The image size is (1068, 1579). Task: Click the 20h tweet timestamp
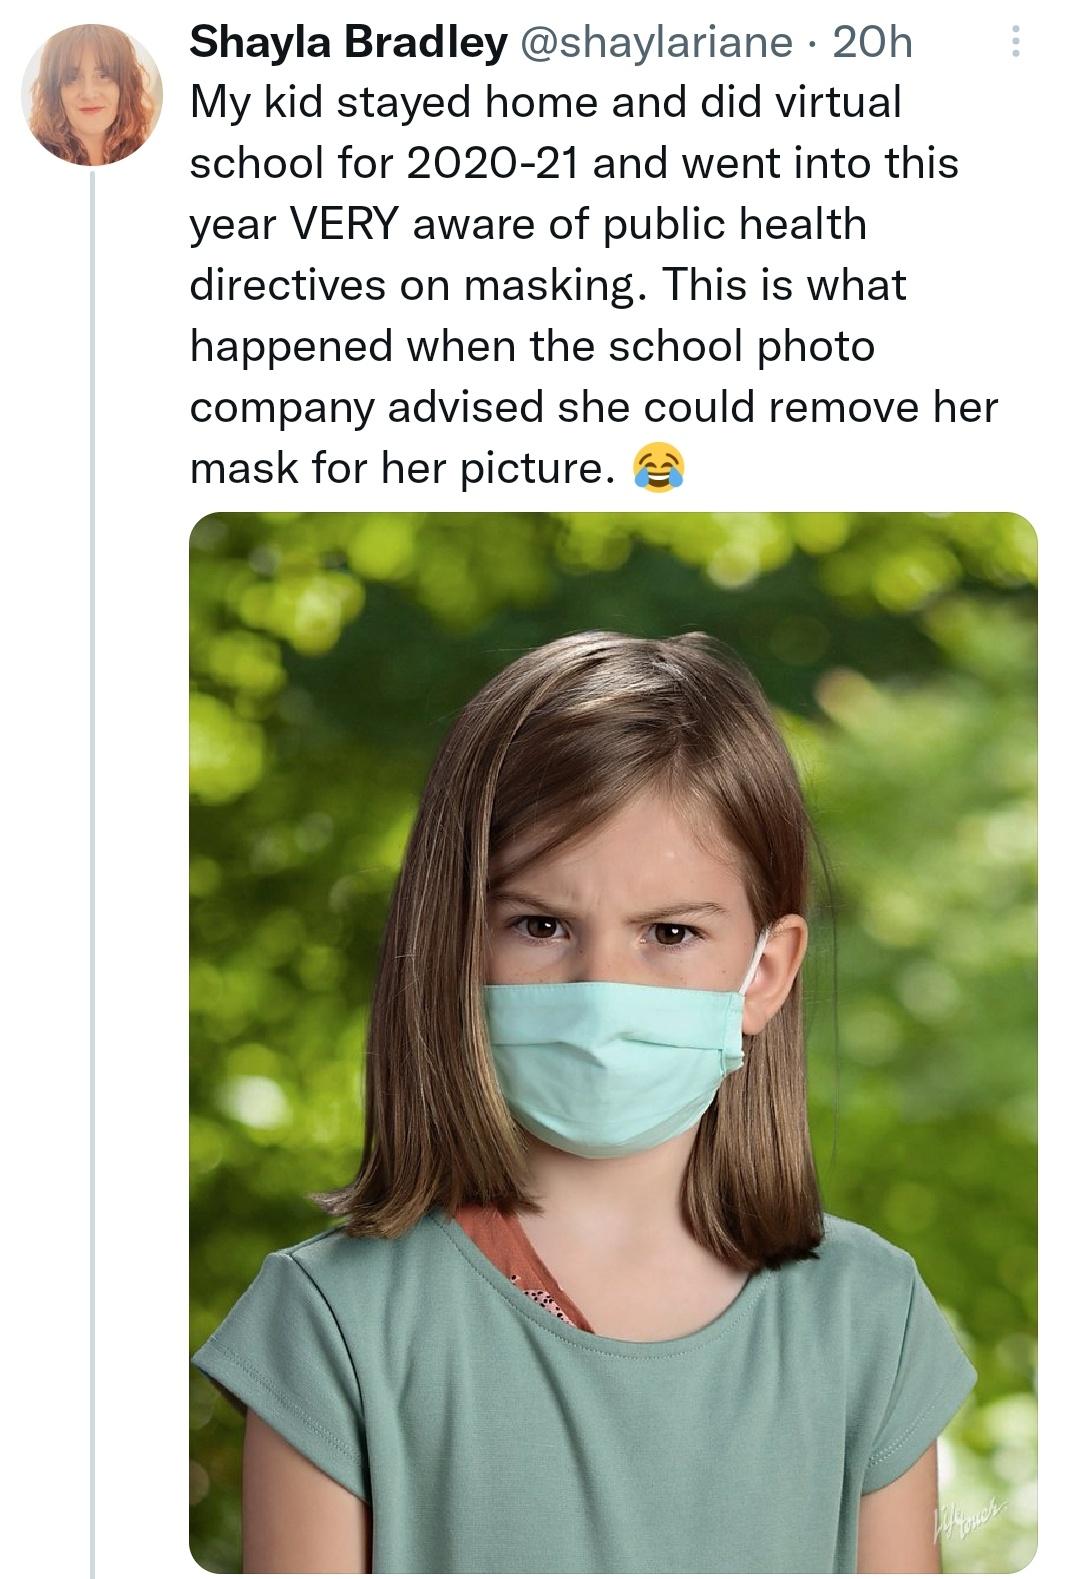pyautogui.click(x=872, y=42)
